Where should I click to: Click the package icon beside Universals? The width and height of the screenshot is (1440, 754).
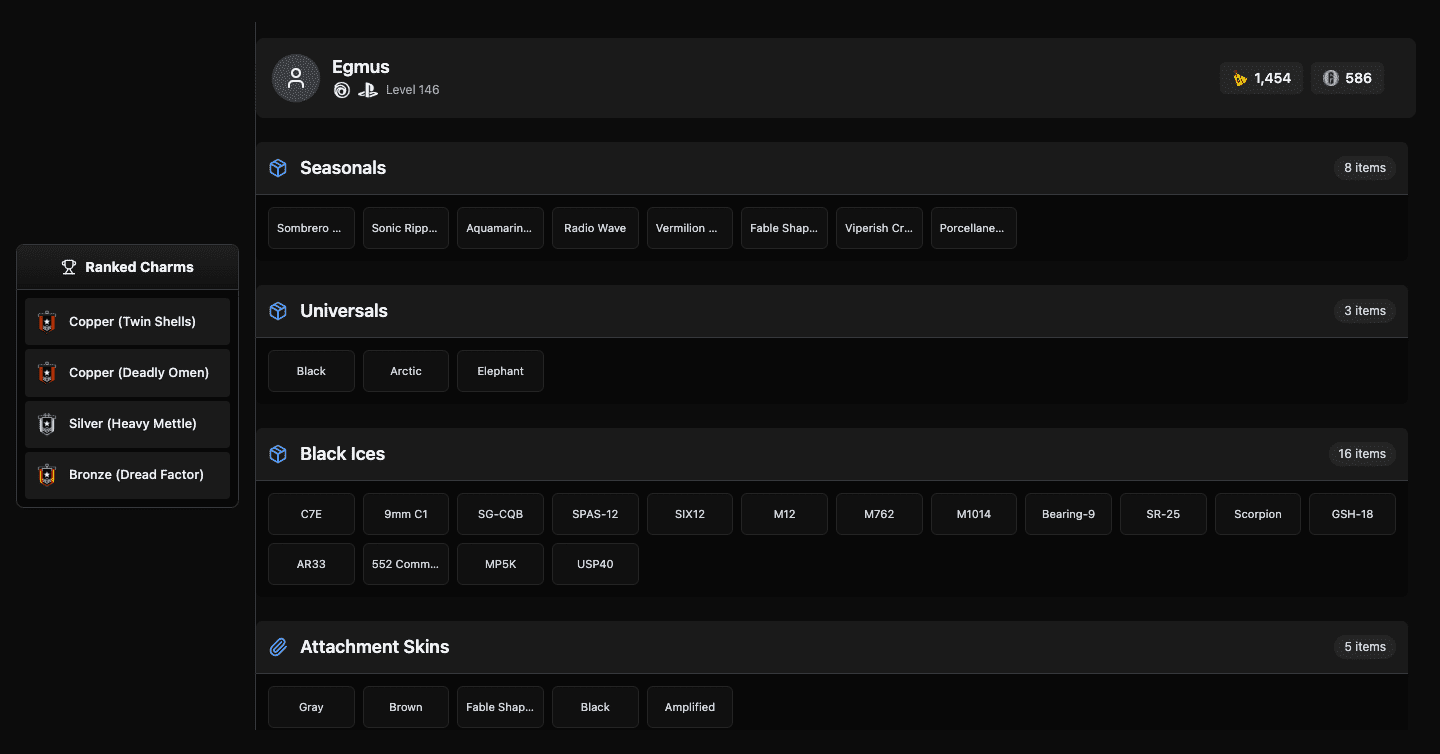tap(278, 311)
